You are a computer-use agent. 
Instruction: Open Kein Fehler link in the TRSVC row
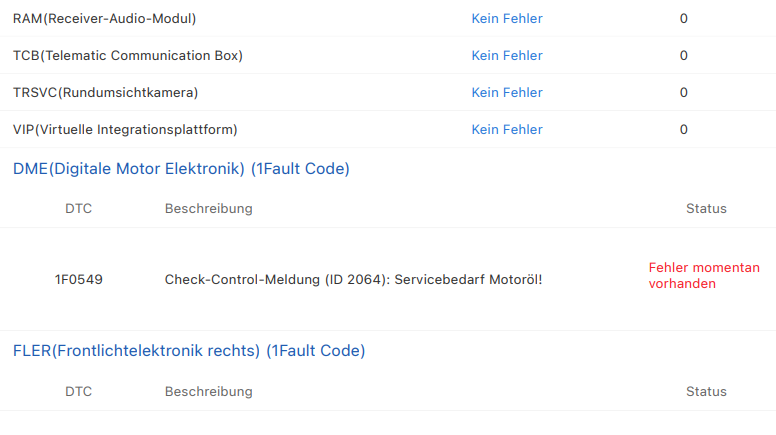point(507,92)
